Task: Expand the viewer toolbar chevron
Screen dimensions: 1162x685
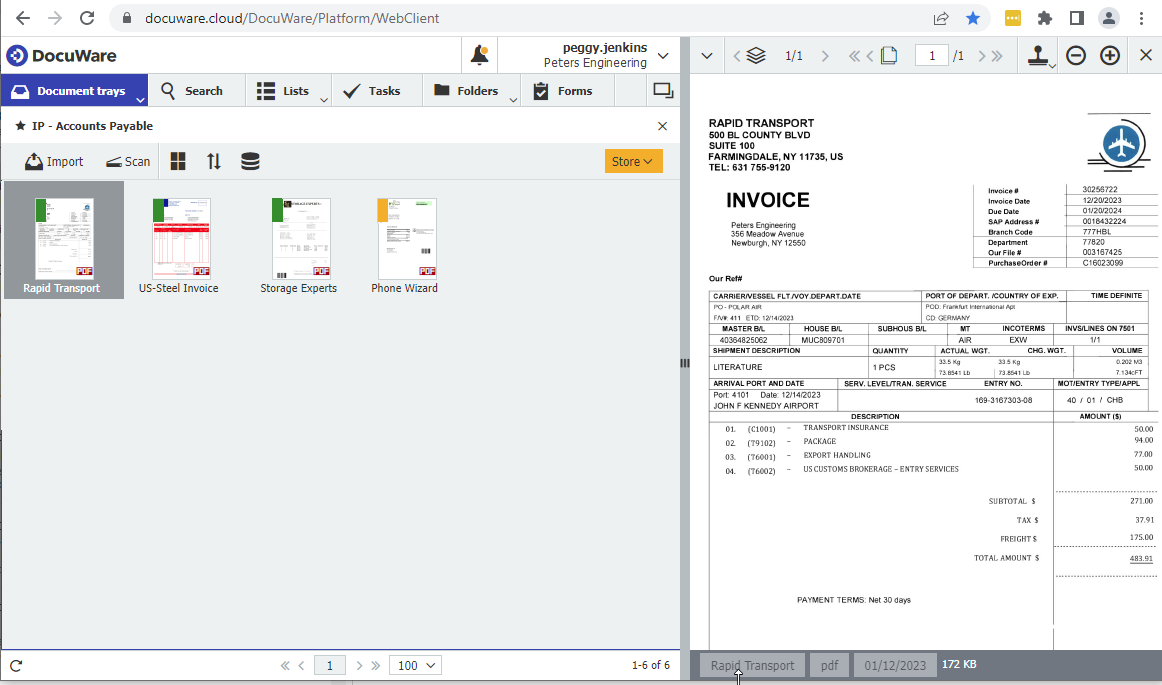Action: [707, 56]
